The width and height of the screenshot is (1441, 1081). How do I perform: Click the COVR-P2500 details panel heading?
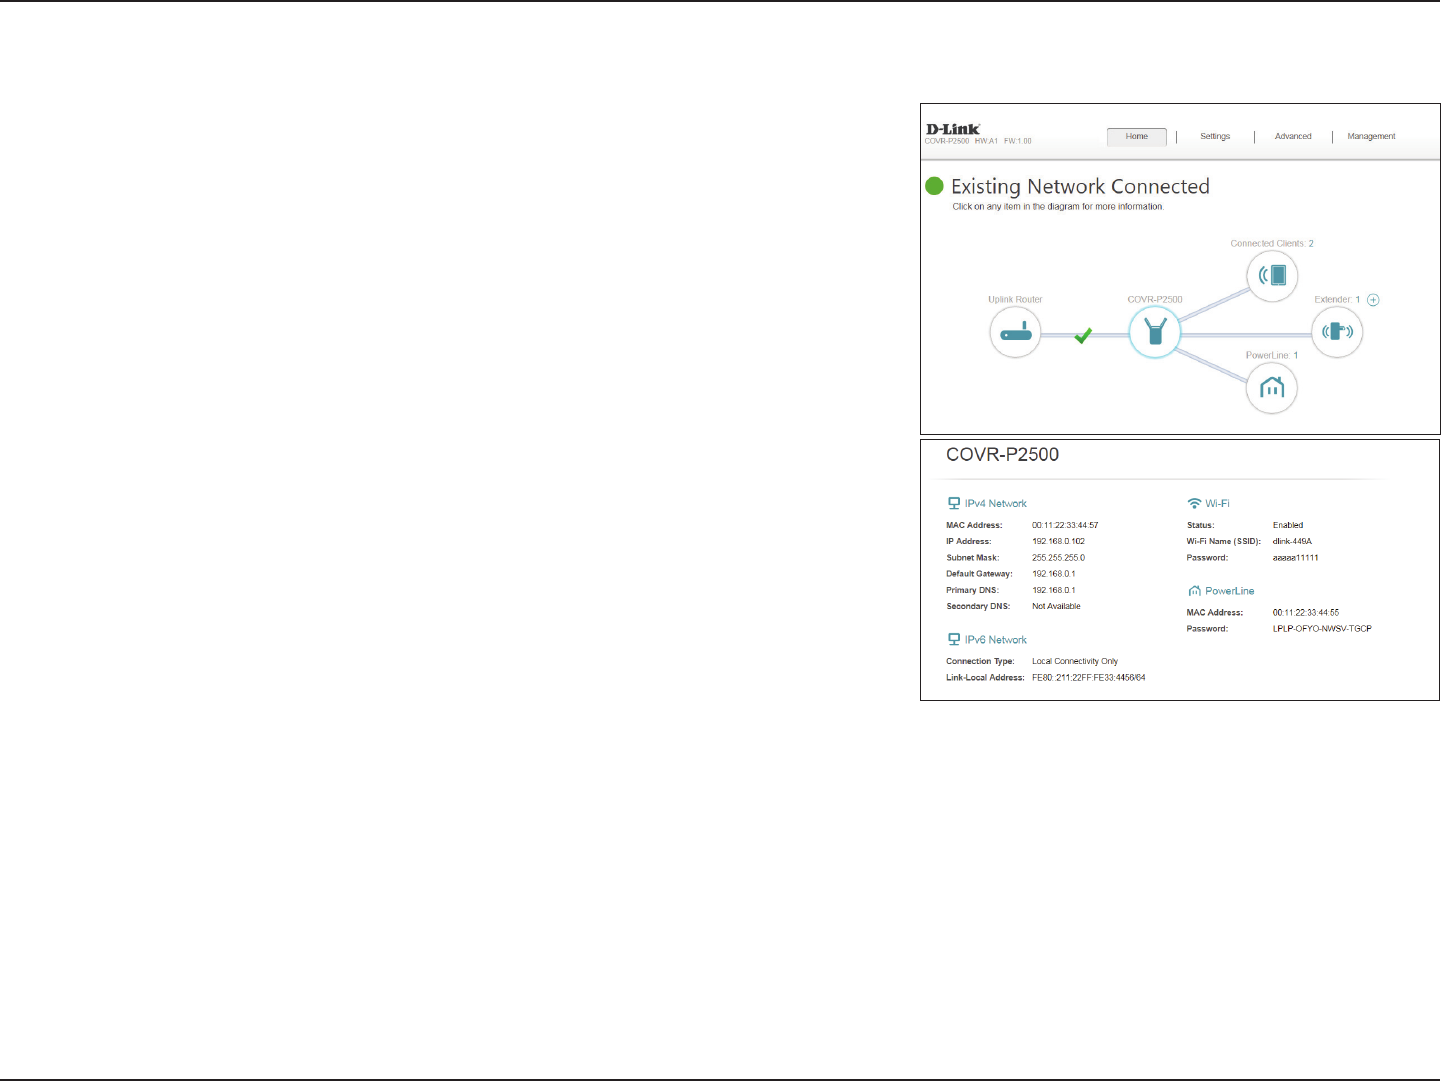tap(1002, 455)
